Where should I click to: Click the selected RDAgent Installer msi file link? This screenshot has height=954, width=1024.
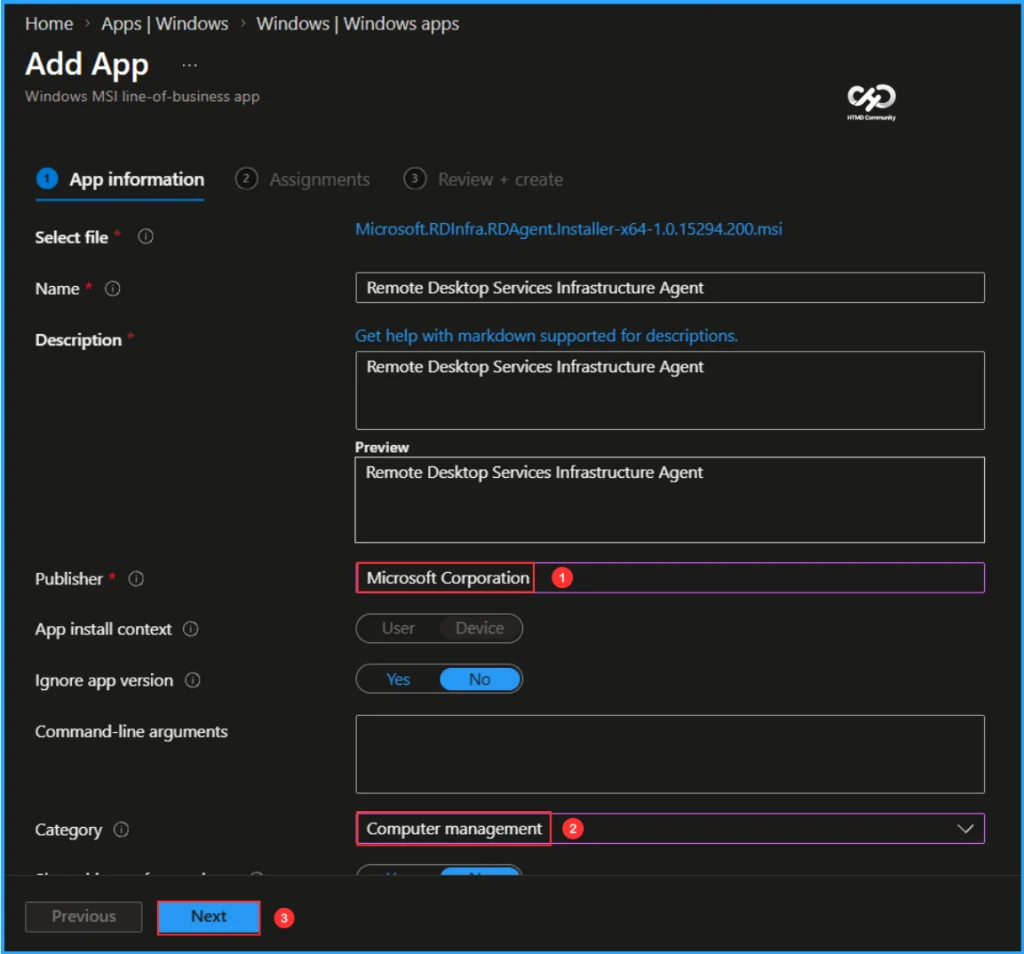point(569,229)
